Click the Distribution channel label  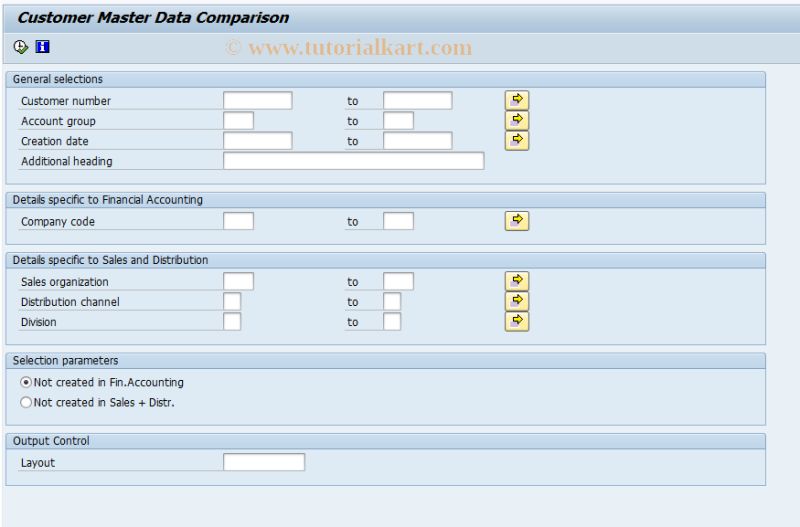70,302
